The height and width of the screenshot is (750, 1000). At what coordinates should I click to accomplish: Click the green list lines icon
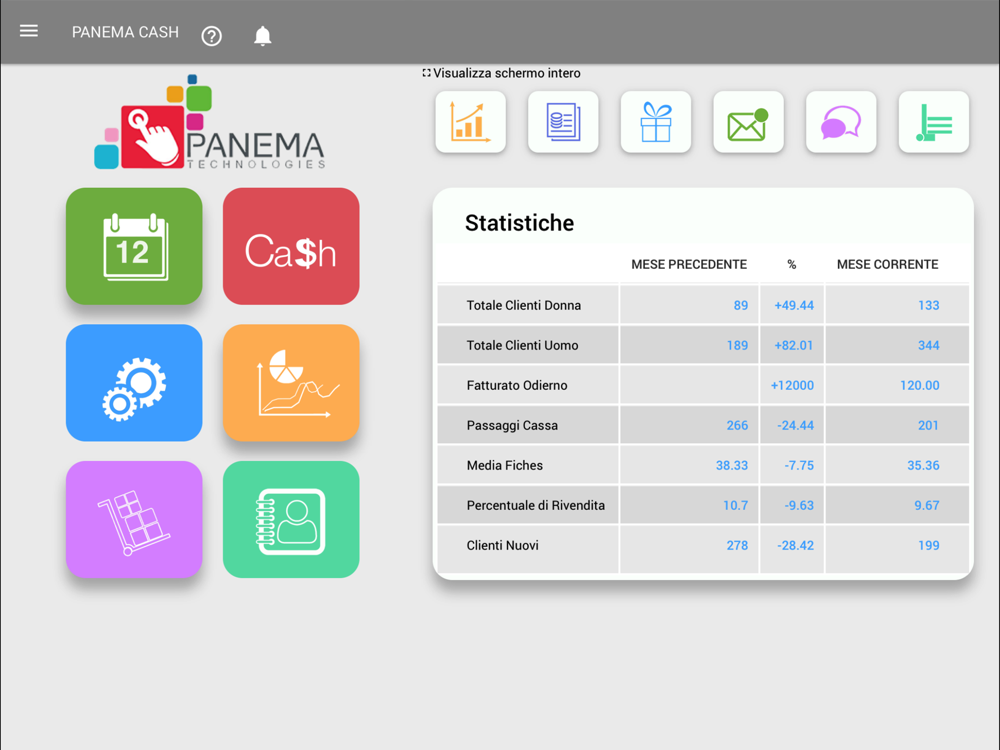934,122
